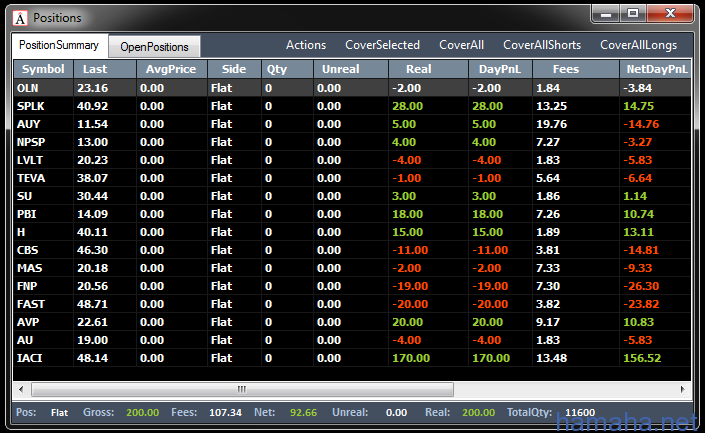Viewport: 705px width, 433px height.
Task: Sort by the Last column header
Action: tap(105, 69)
